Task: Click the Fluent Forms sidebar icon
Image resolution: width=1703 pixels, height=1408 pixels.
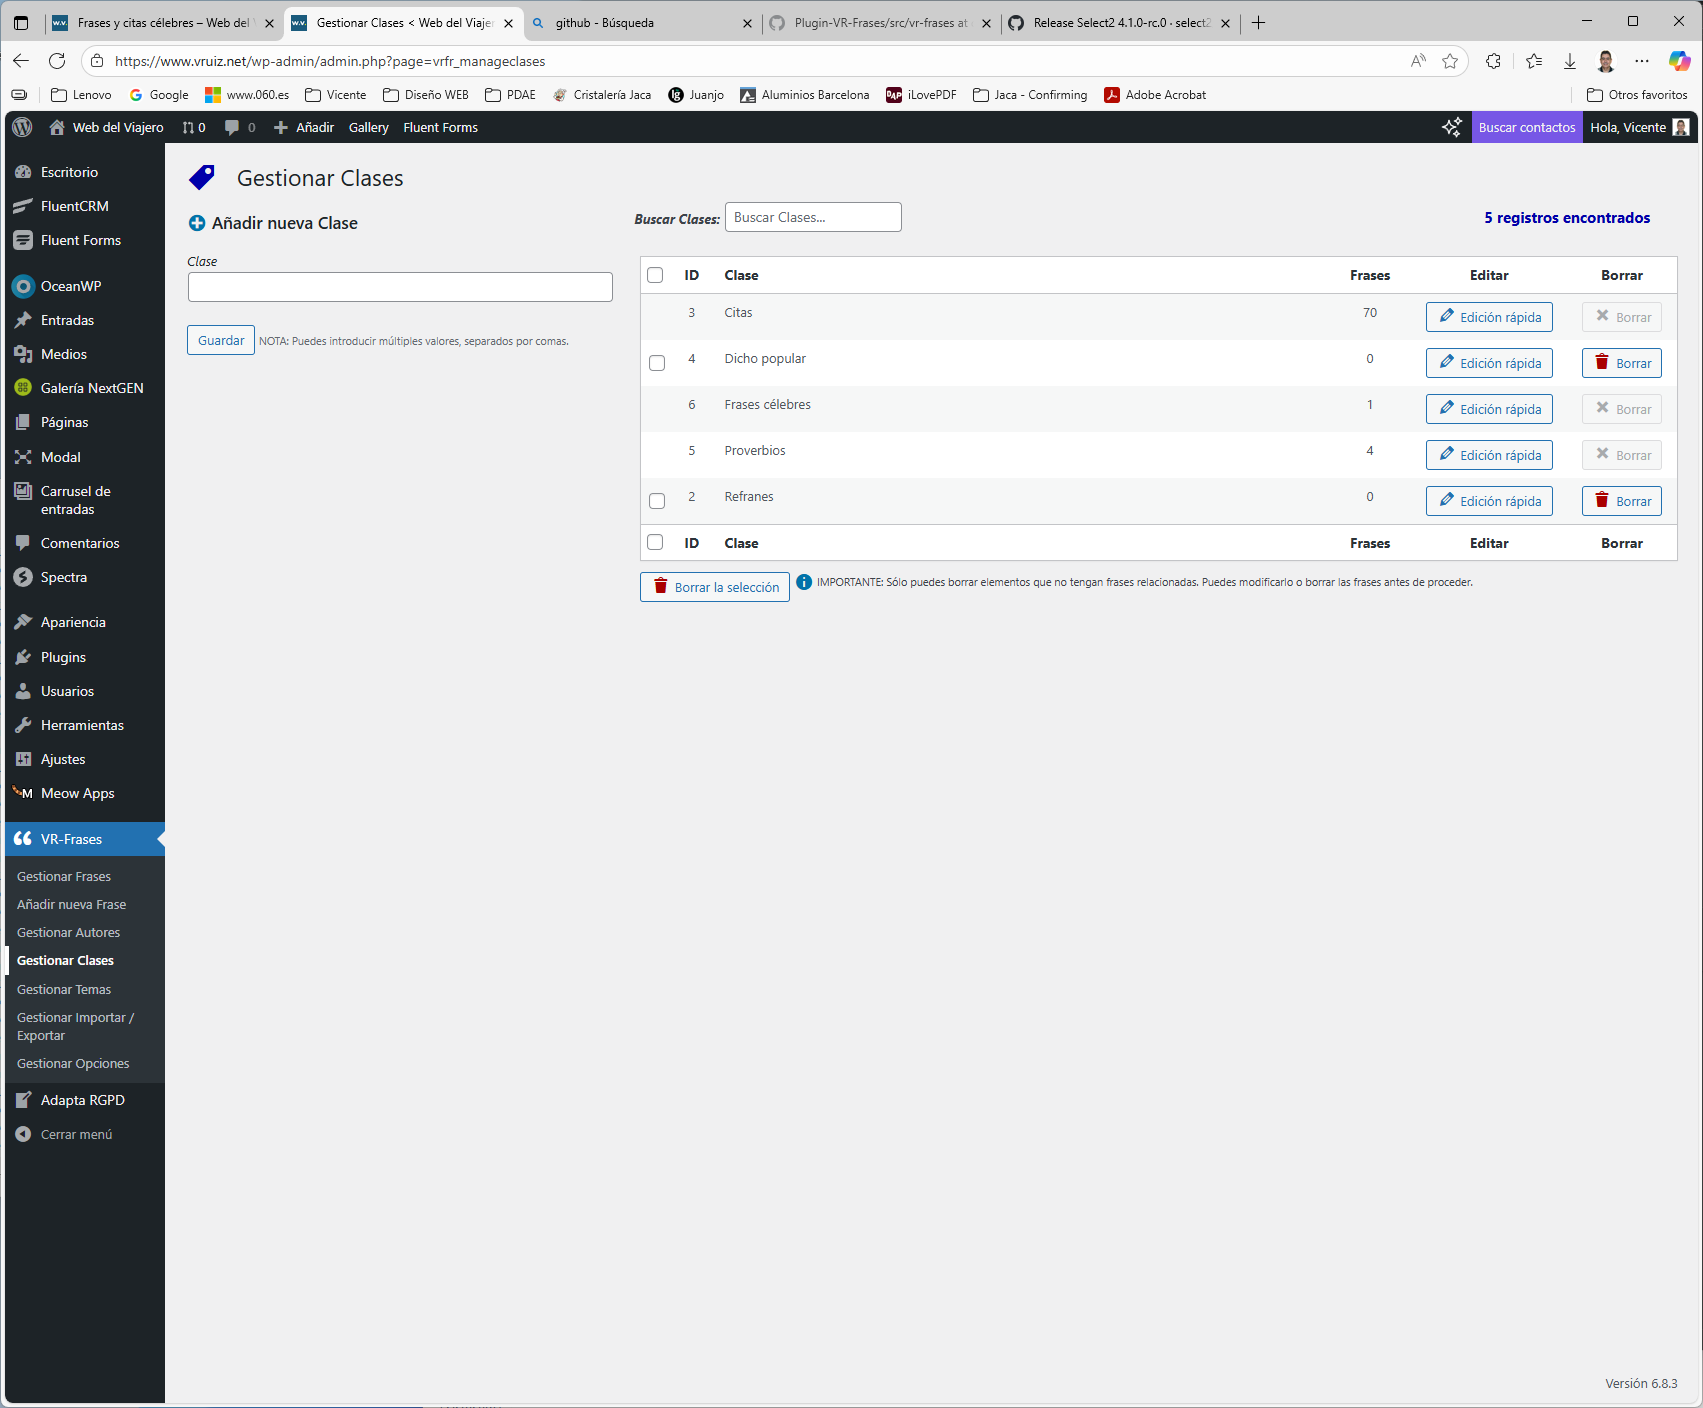Action: pyautogui.click(x=22, y=240)
